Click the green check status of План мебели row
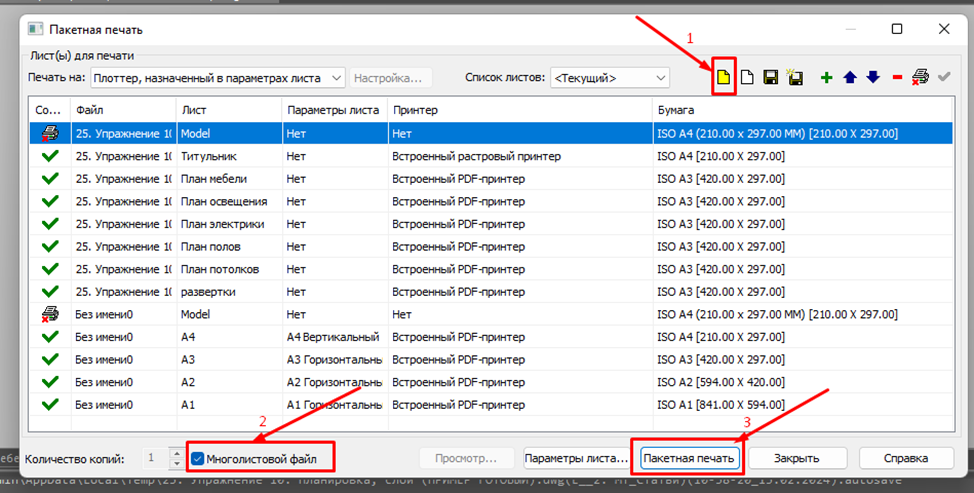The width and height of the screenshot is (974, 493). point(50,179)
